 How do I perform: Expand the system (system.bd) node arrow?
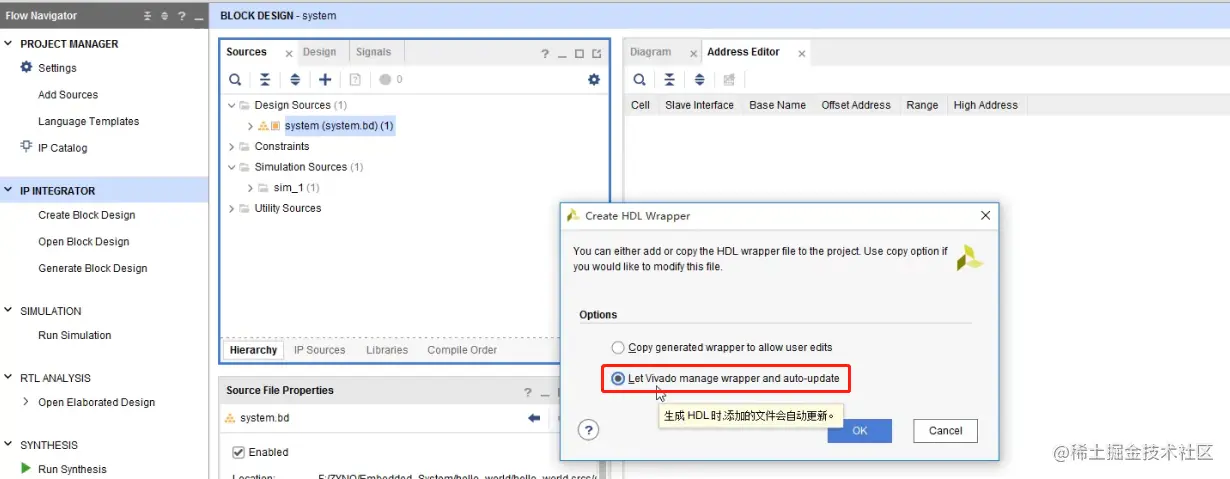pos(250,126)
